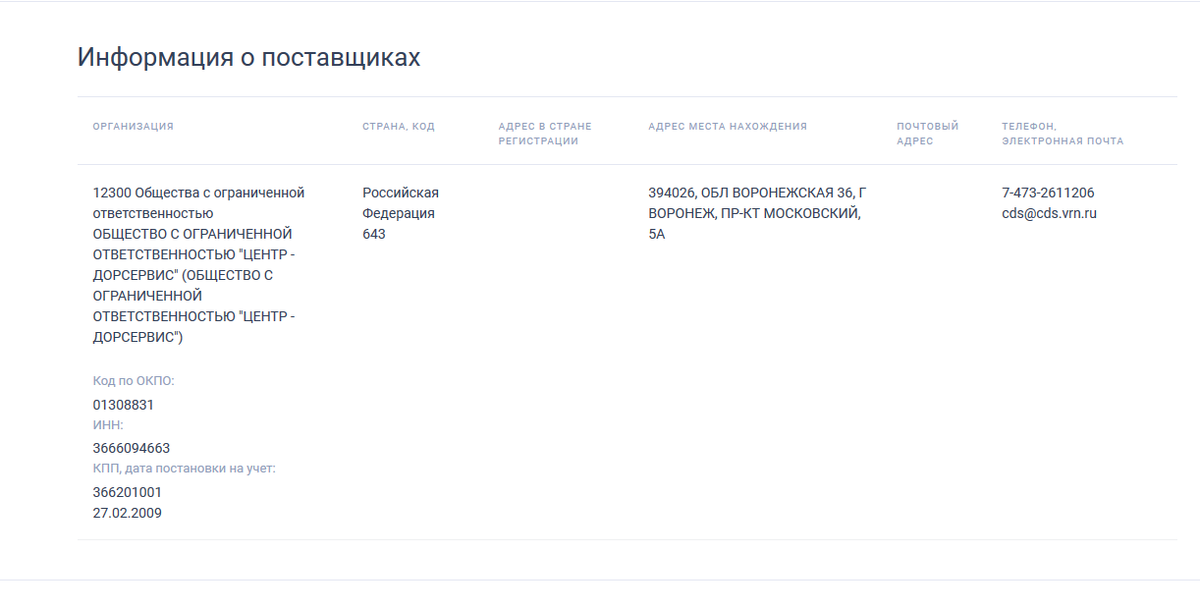1200x609 pixels.
Task: Select label "ИНН:"
Action: pos(108,425)
